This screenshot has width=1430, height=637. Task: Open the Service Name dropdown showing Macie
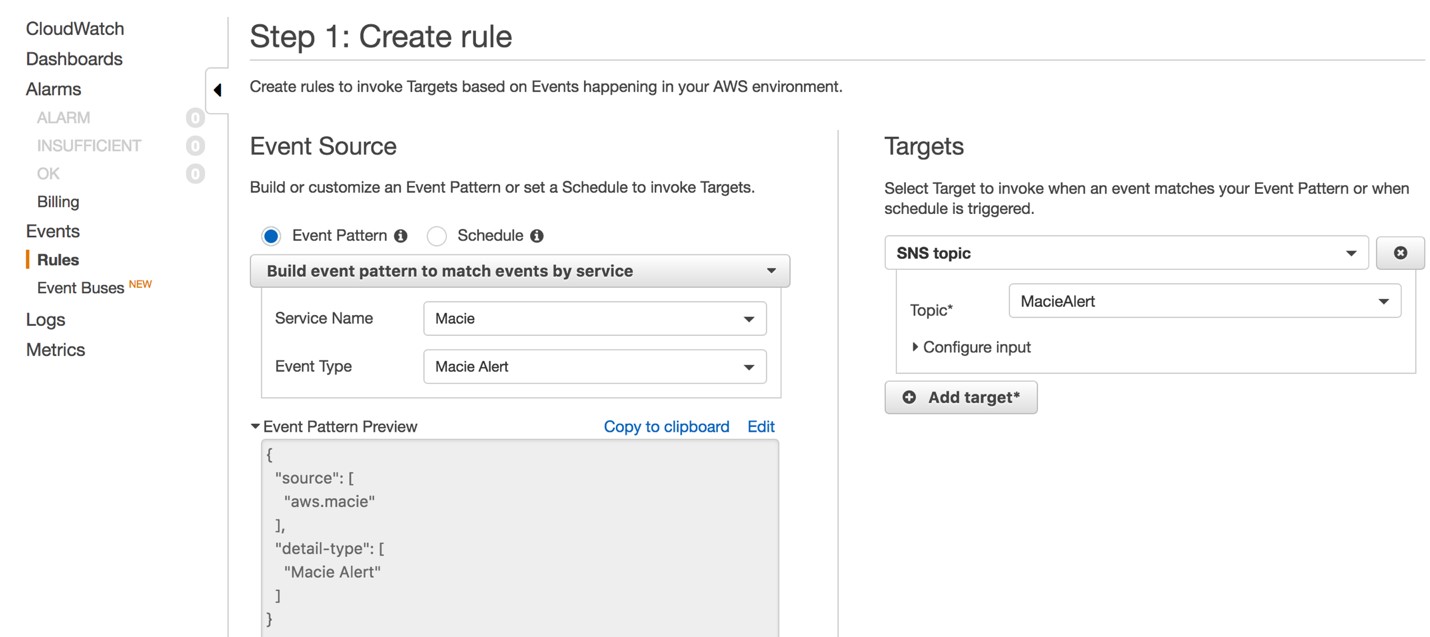tap(595, 318)
